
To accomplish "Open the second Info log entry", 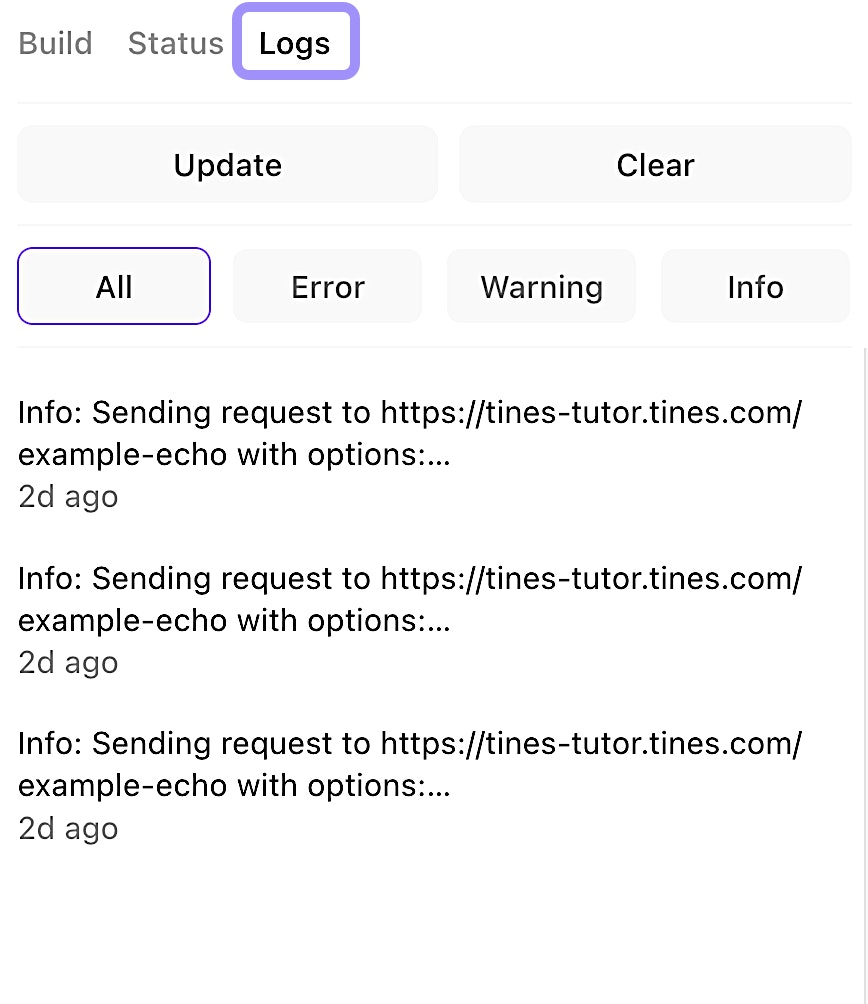I will click(x=300, y=599).
